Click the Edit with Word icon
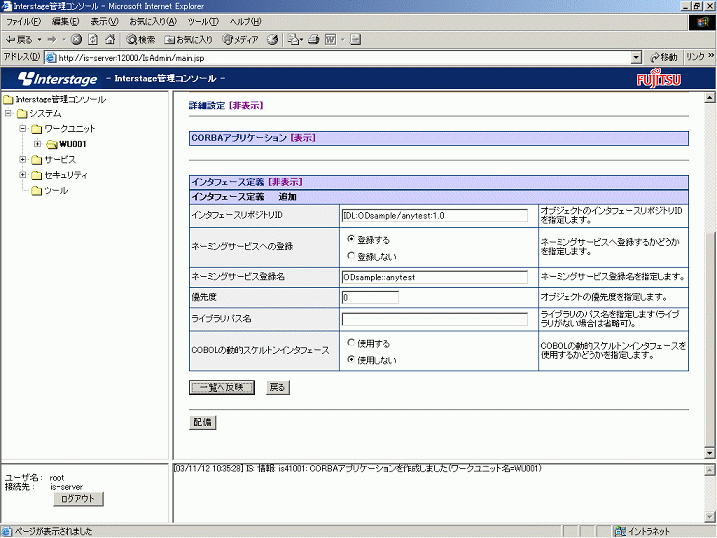The height and width of the screenshot is (538, 717). [x=330, y=40]
